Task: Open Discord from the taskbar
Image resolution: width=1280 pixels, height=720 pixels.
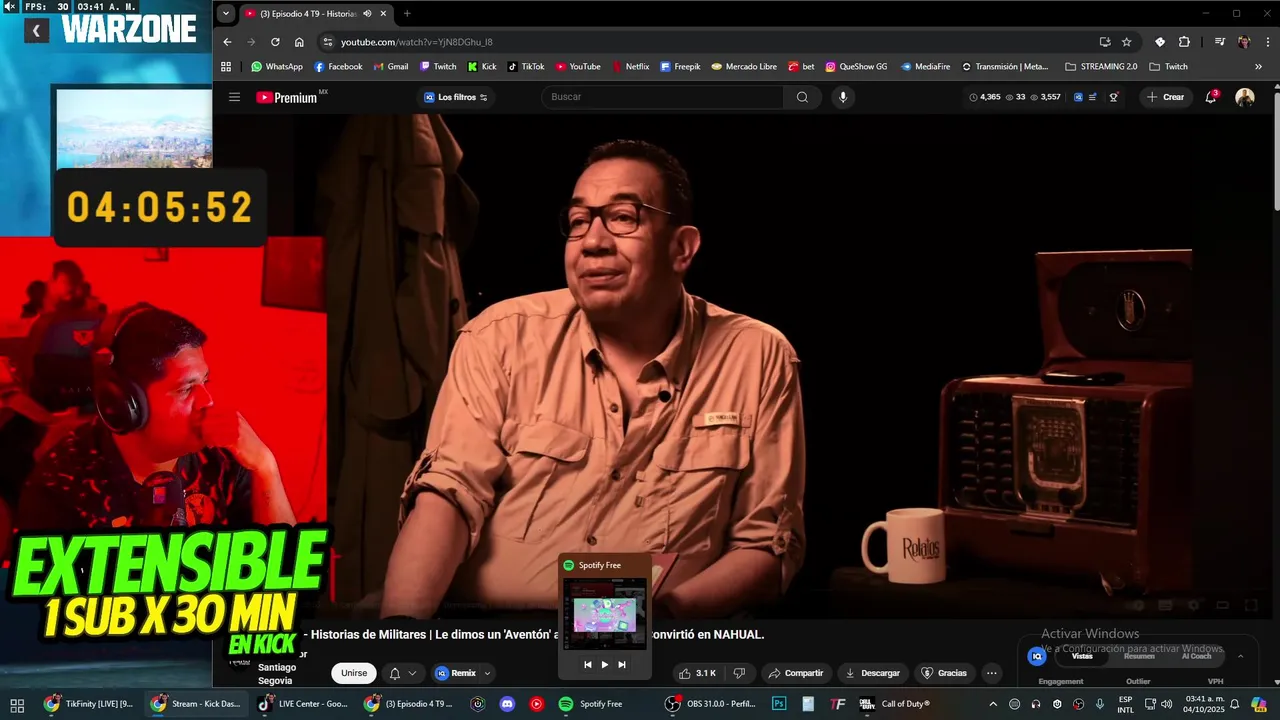Action: pyautogui.click(x=507, y=704)
